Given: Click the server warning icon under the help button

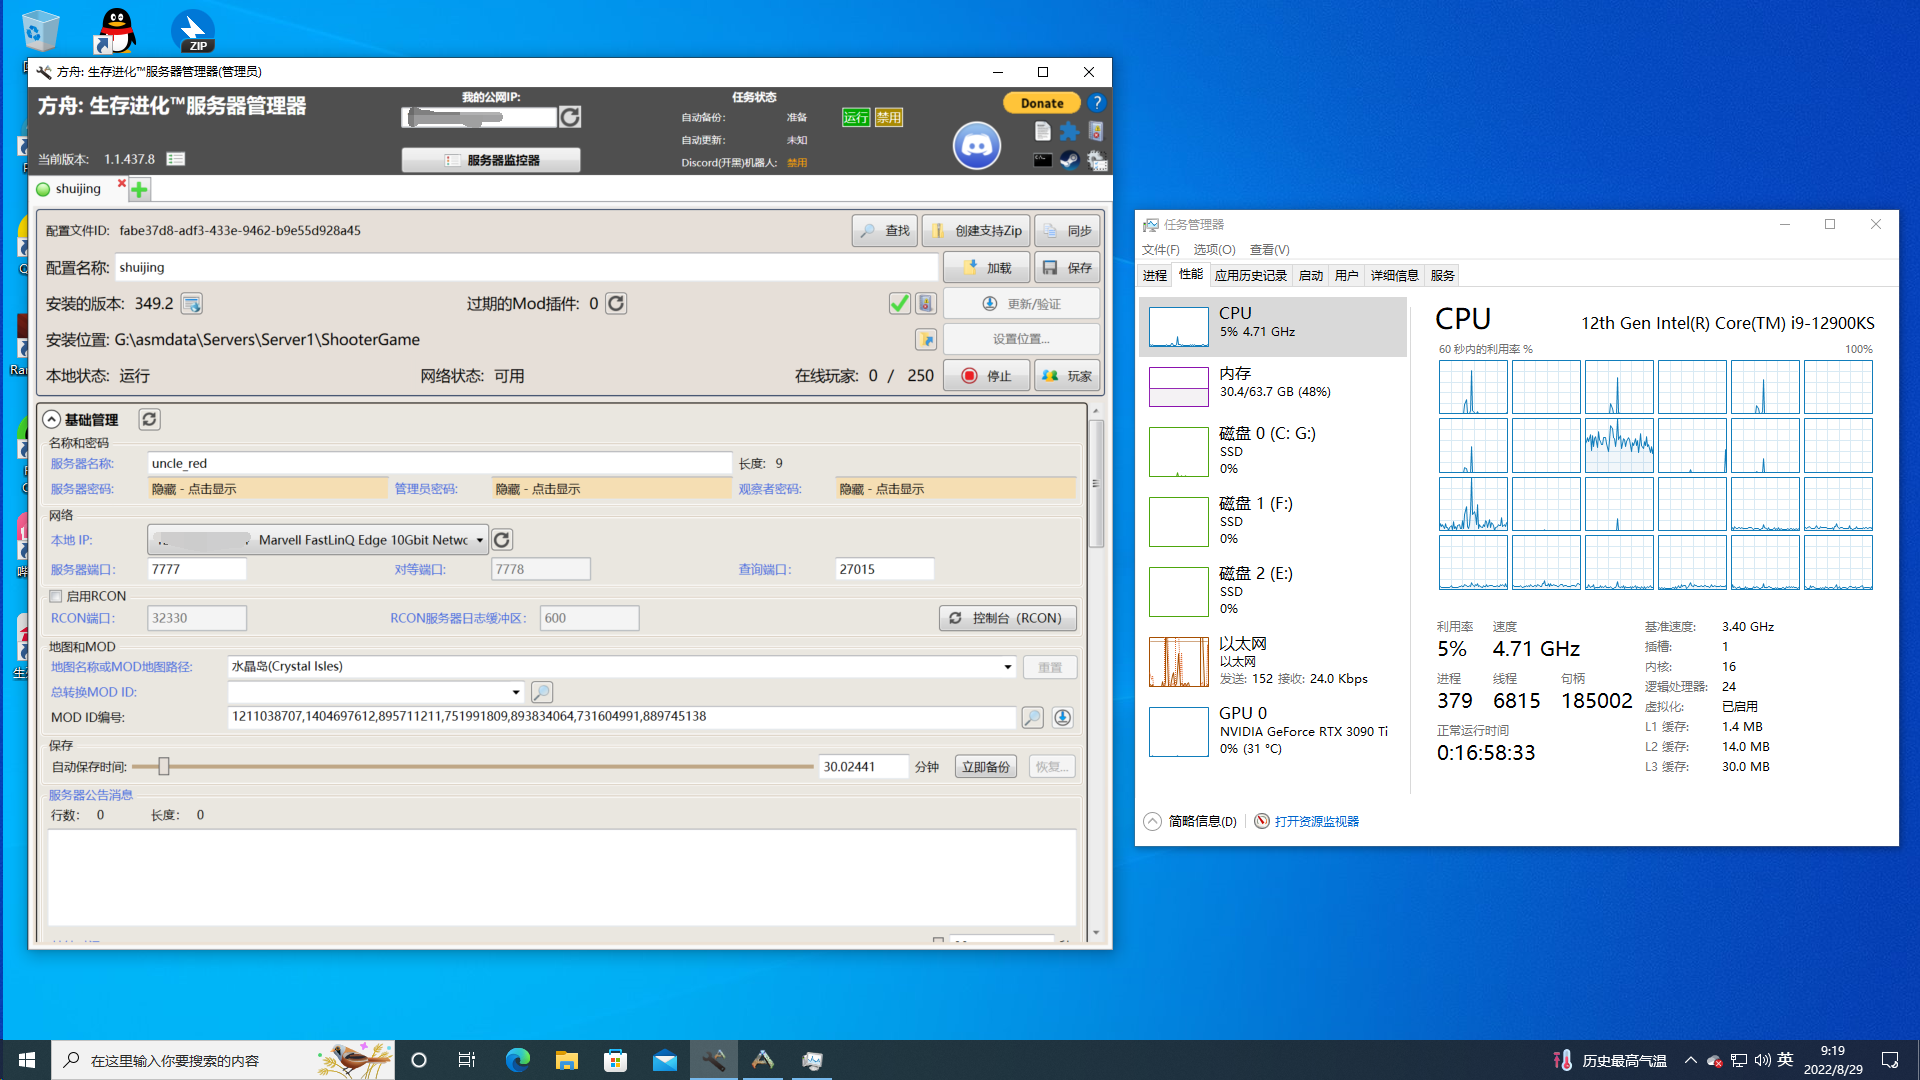Looking at the screenshot, I should [x=1096, y=131].
